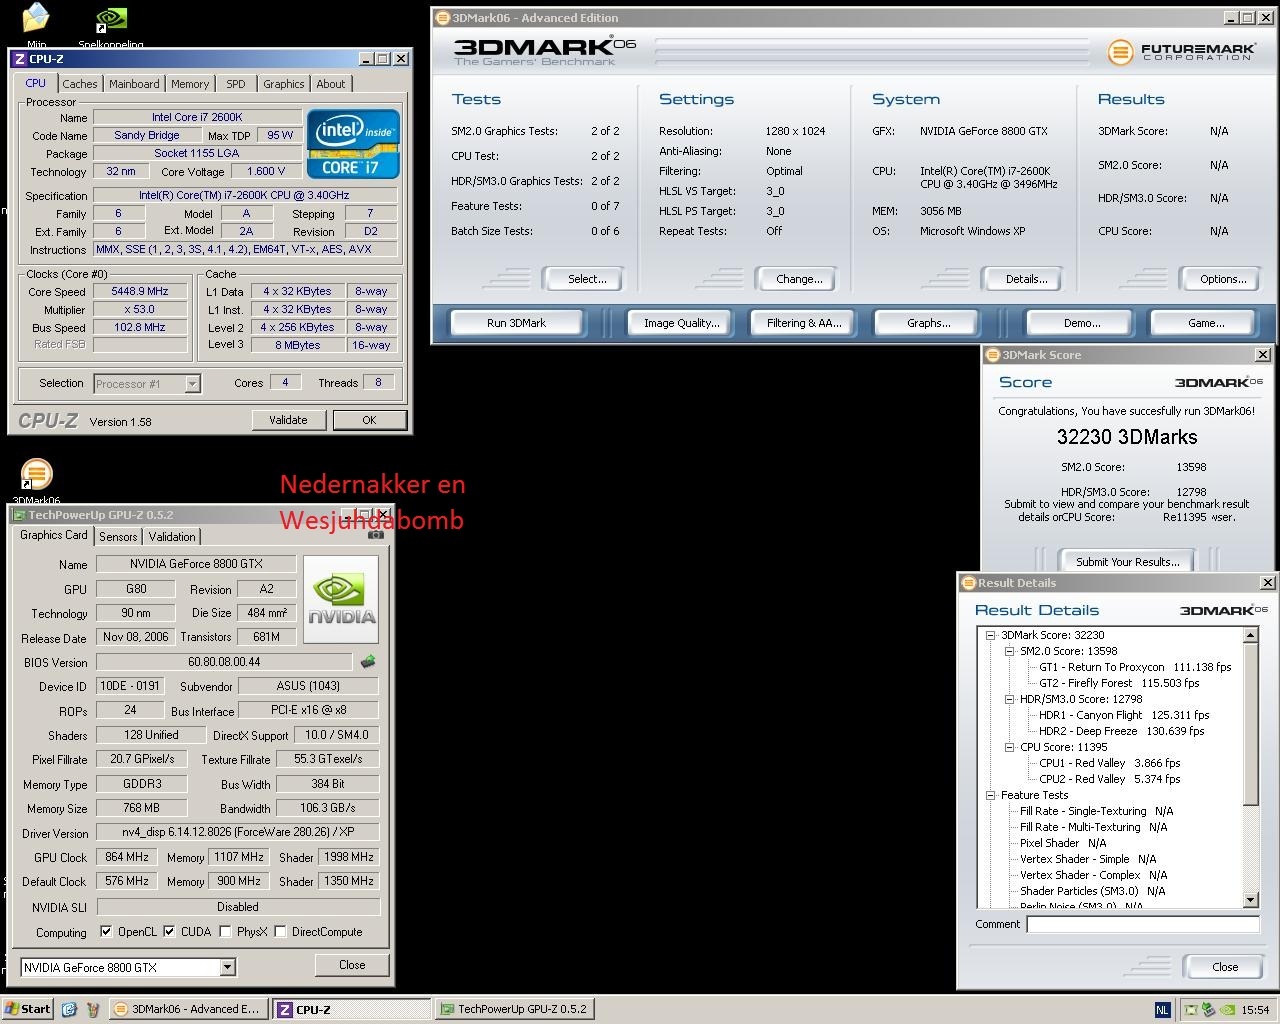Toggle the DirectCompute checkbox

[x=280, y=932]
